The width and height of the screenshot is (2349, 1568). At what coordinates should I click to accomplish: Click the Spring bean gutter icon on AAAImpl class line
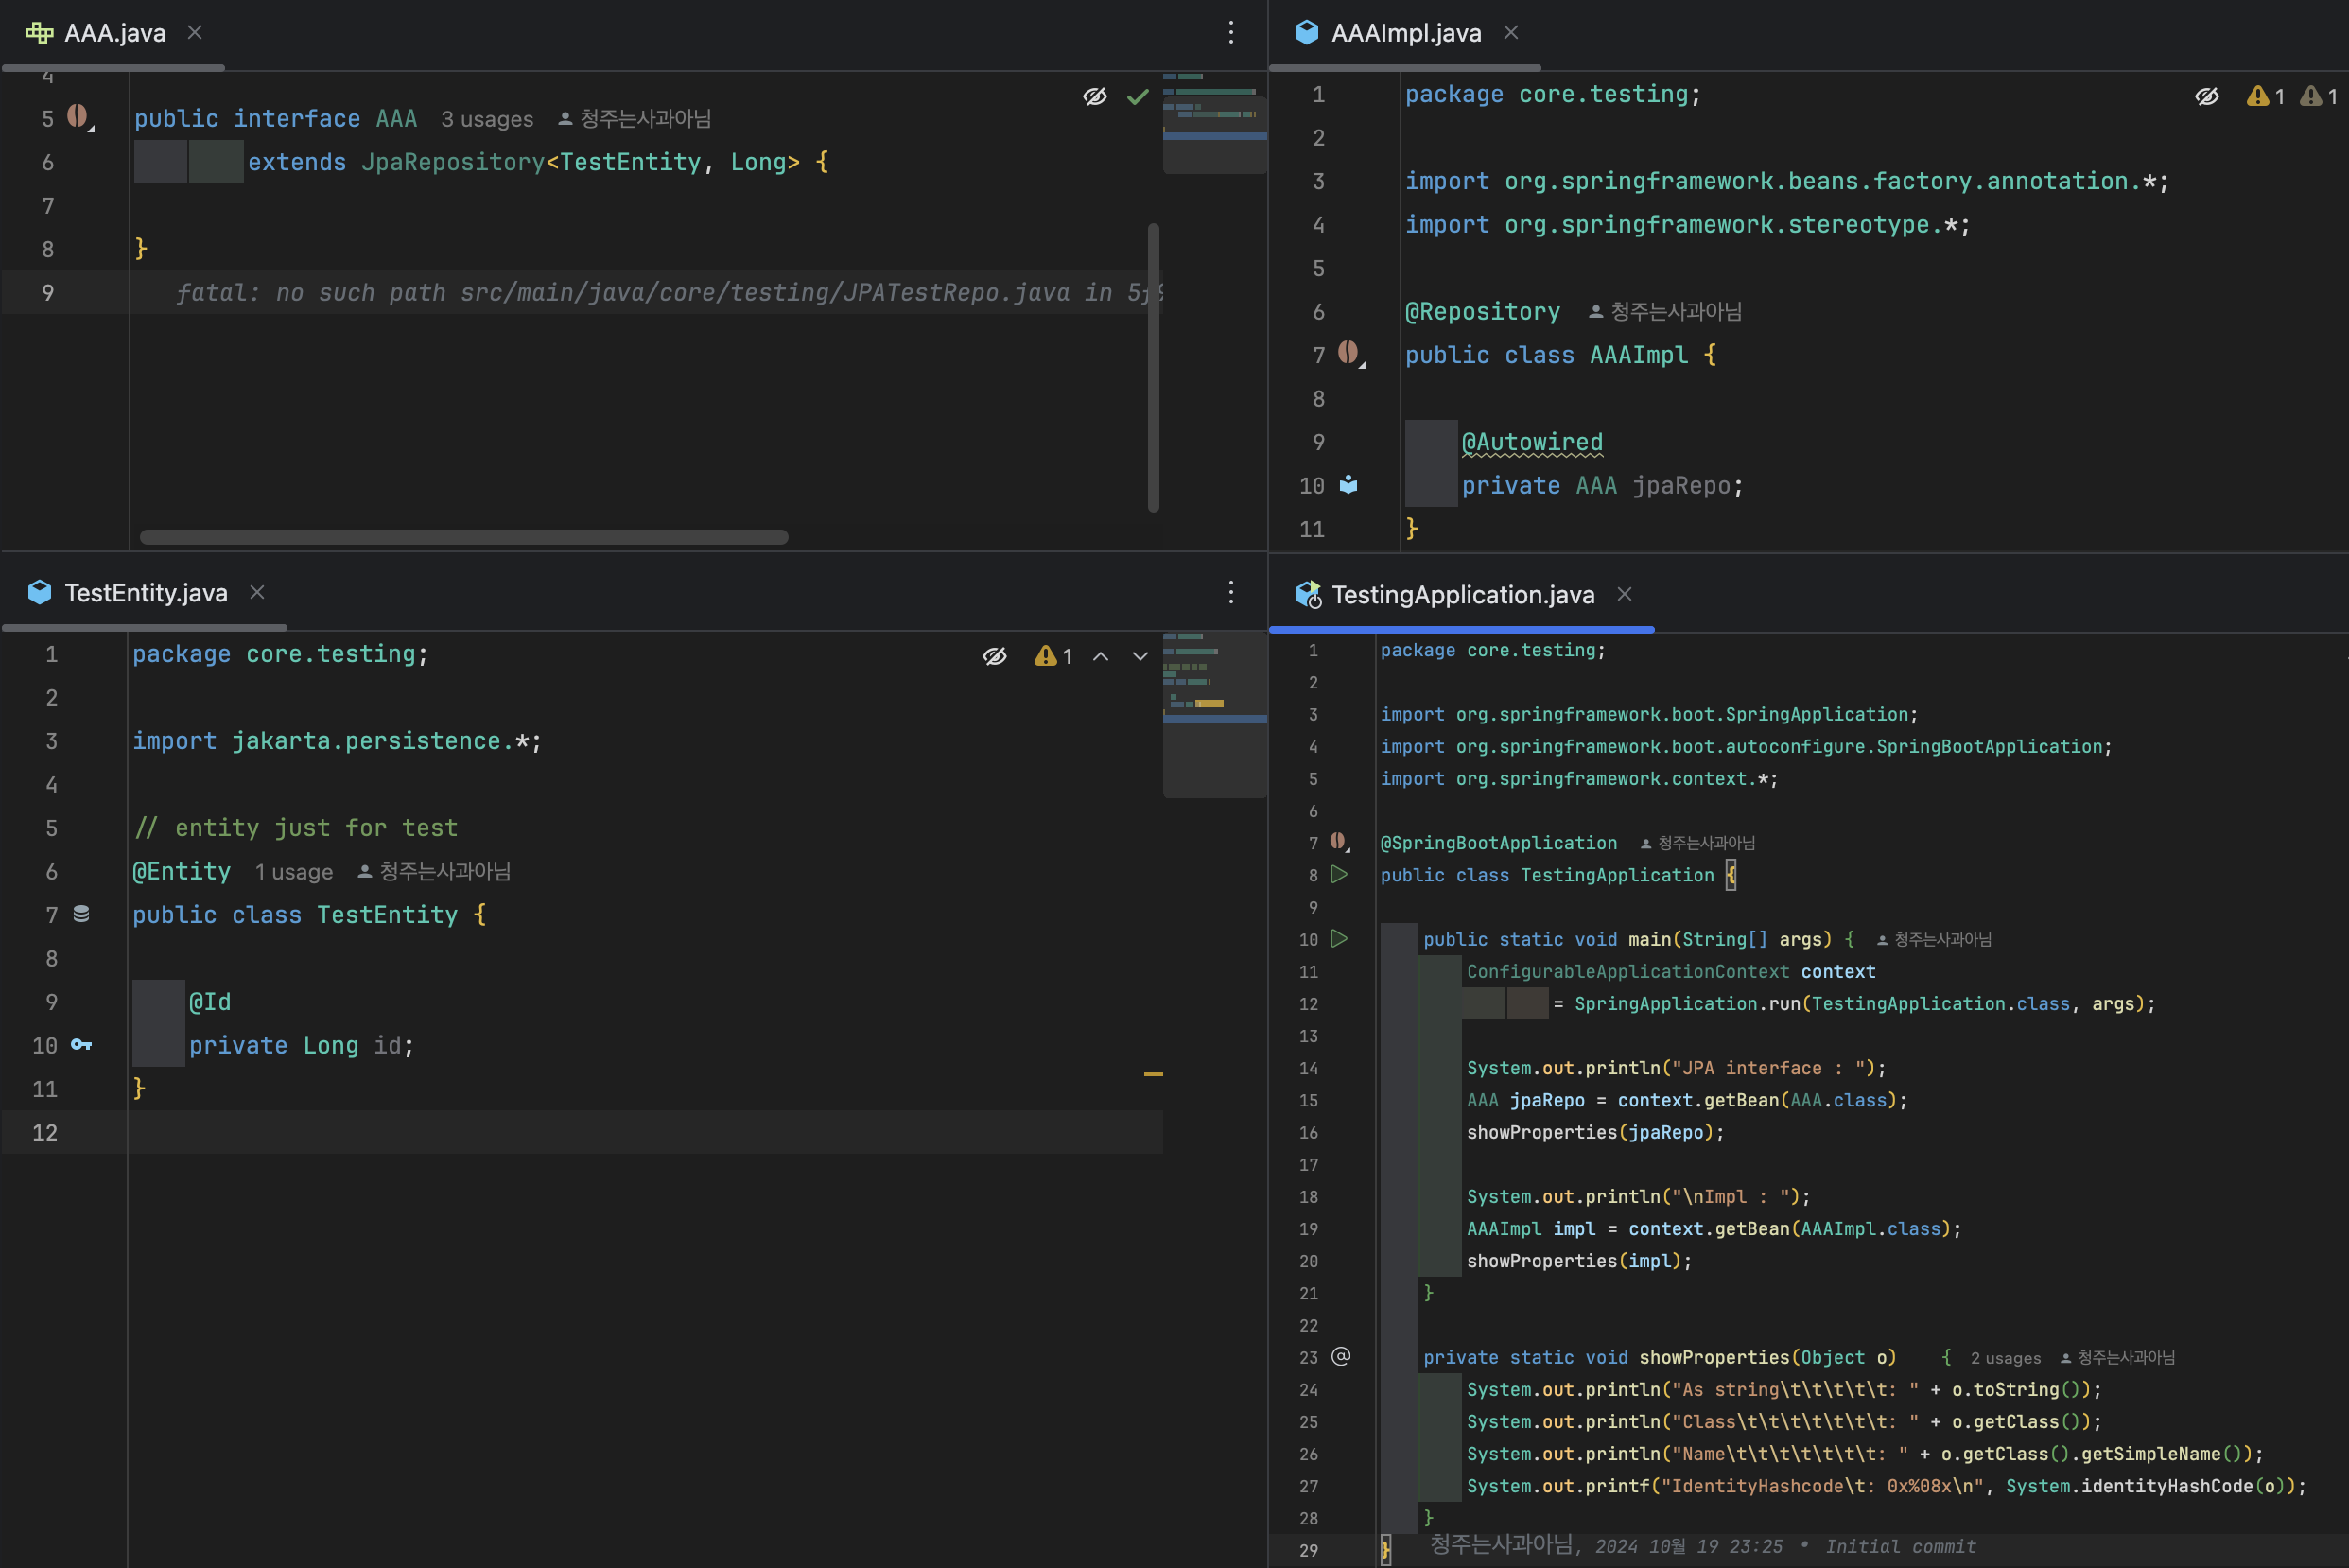[x=1349, y=353]
